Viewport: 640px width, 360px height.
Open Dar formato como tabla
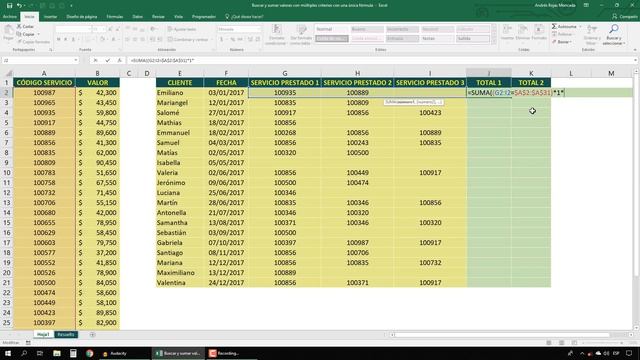pos(301,35)
